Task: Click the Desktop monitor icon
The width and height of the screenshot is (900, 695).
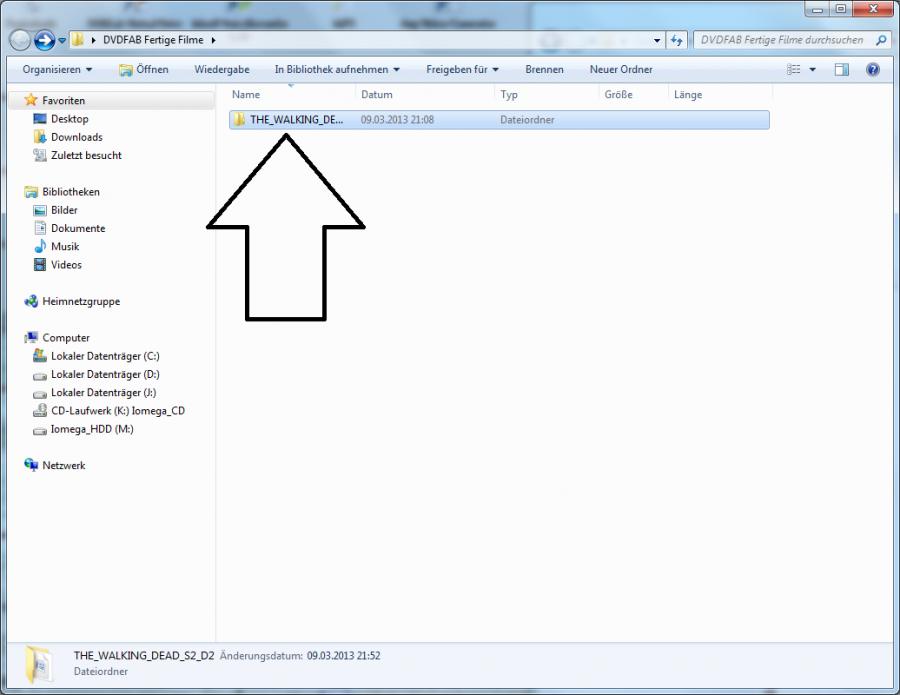Action: click(x=40, y=119)
